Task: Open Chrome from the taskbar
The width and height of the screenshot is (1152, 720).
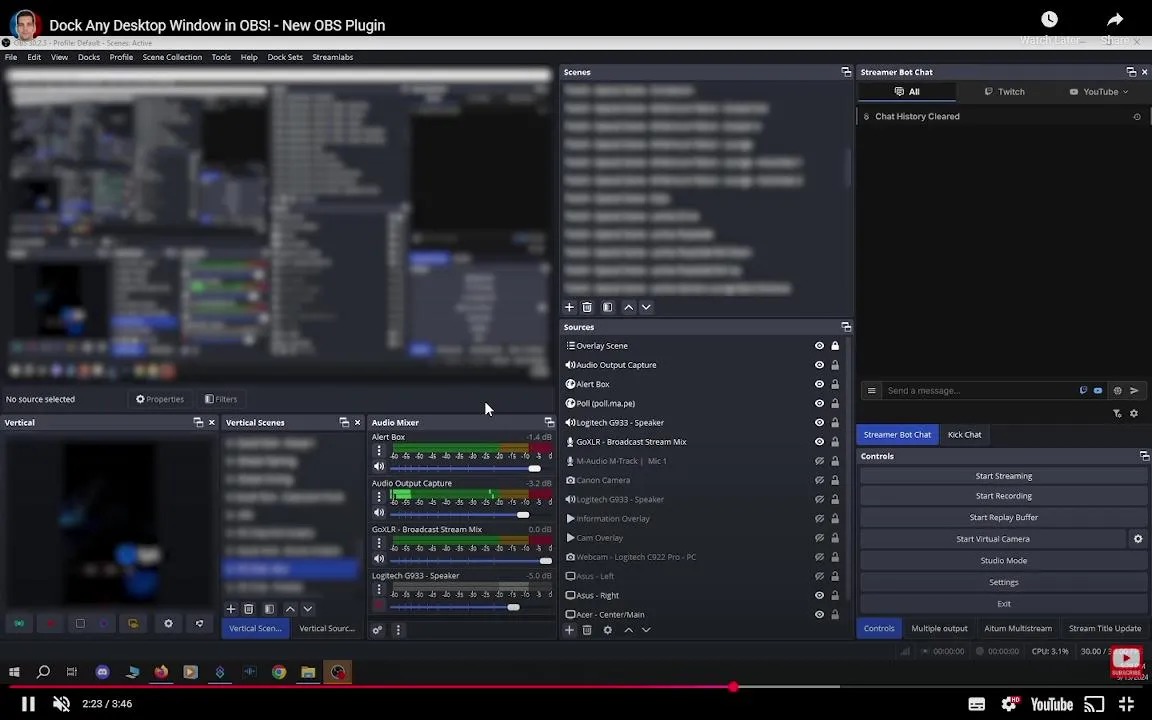Action: [x=278, y=672]
